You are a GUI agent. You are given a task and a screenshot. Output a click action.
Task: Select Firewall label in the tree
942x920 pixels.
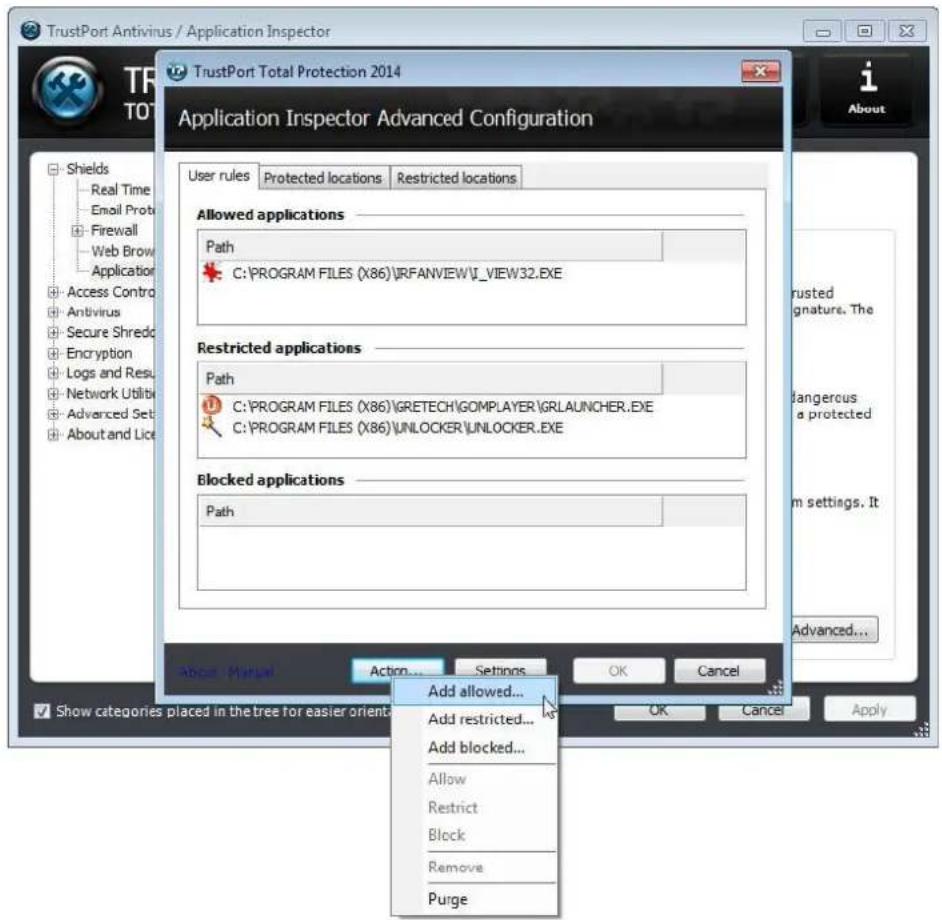114,231
